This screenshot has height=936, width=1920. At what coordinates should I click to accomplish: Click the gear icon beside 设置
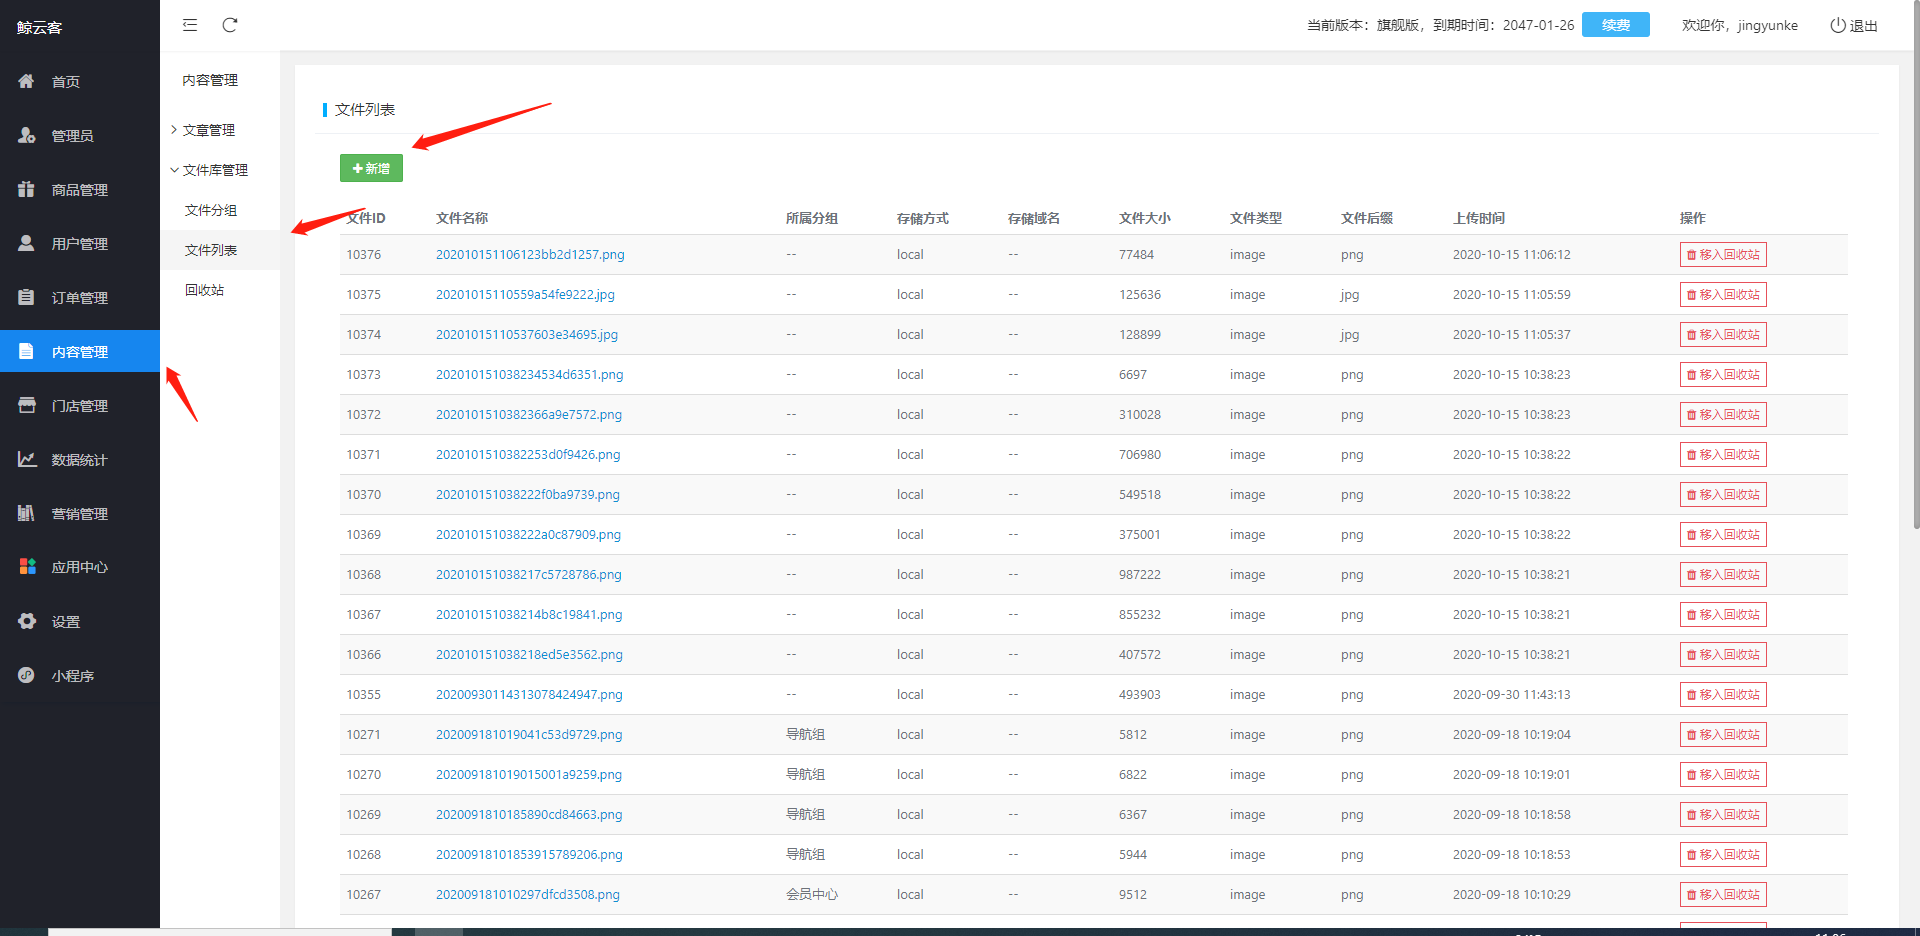[26, 621]
